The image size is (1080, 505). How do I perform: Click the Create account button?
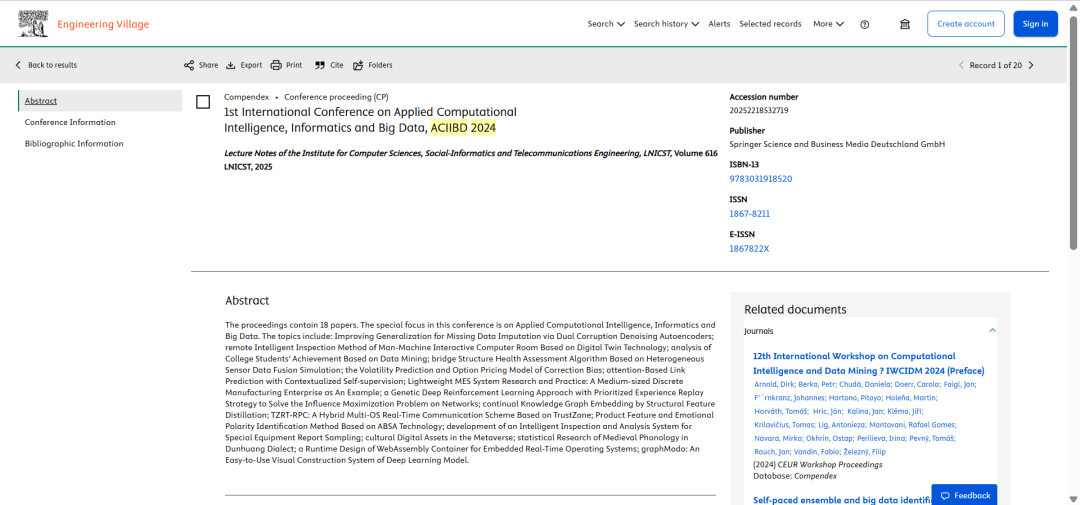tap(966, 24)
